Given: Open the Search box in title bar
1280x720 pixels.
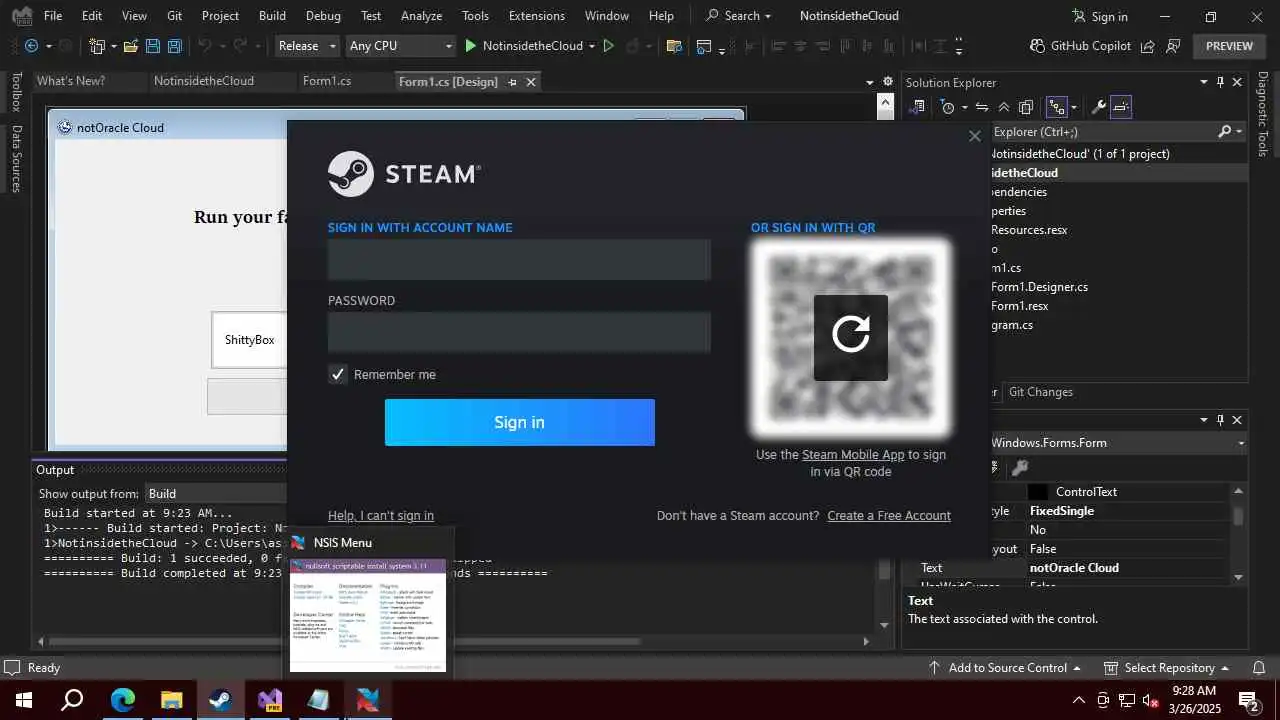Looking at the screenshot, I should pos(738,16).
